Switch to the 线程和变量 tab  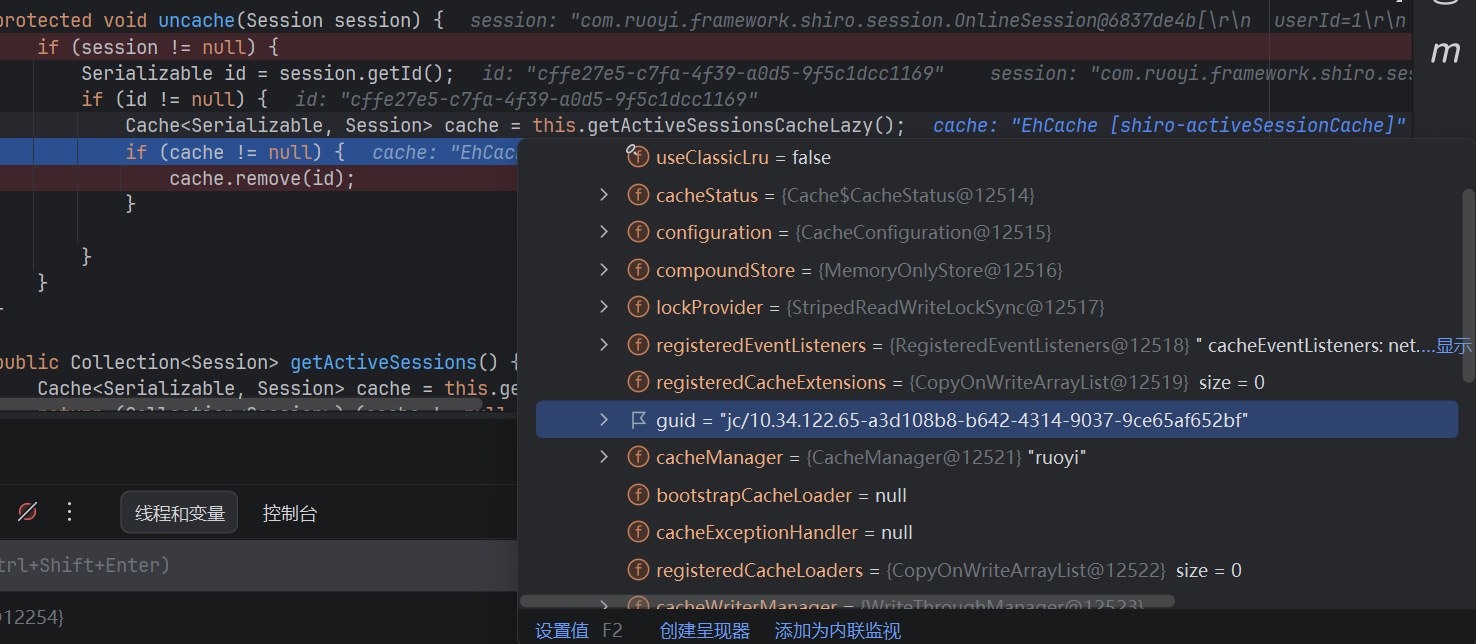(179, 513)
